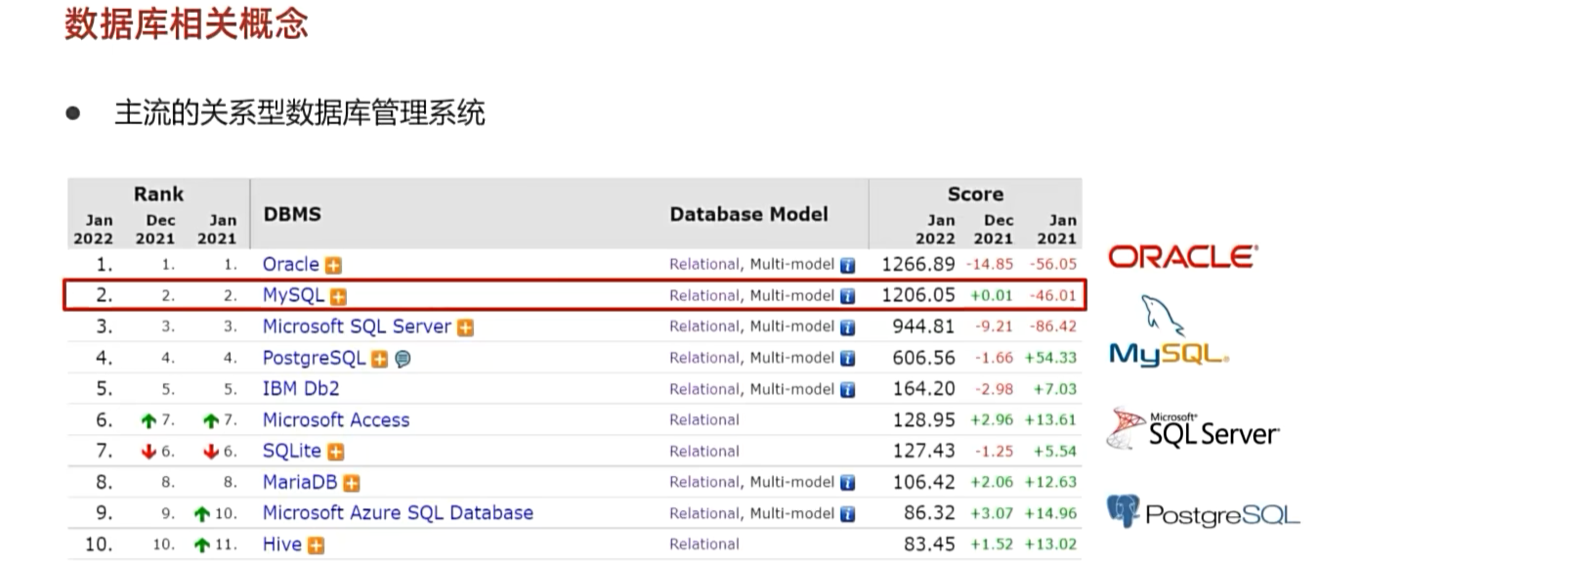Click the orange plus icon beside Hive
The height and width of the screenshot is (585, 1587).
(316, 545)
